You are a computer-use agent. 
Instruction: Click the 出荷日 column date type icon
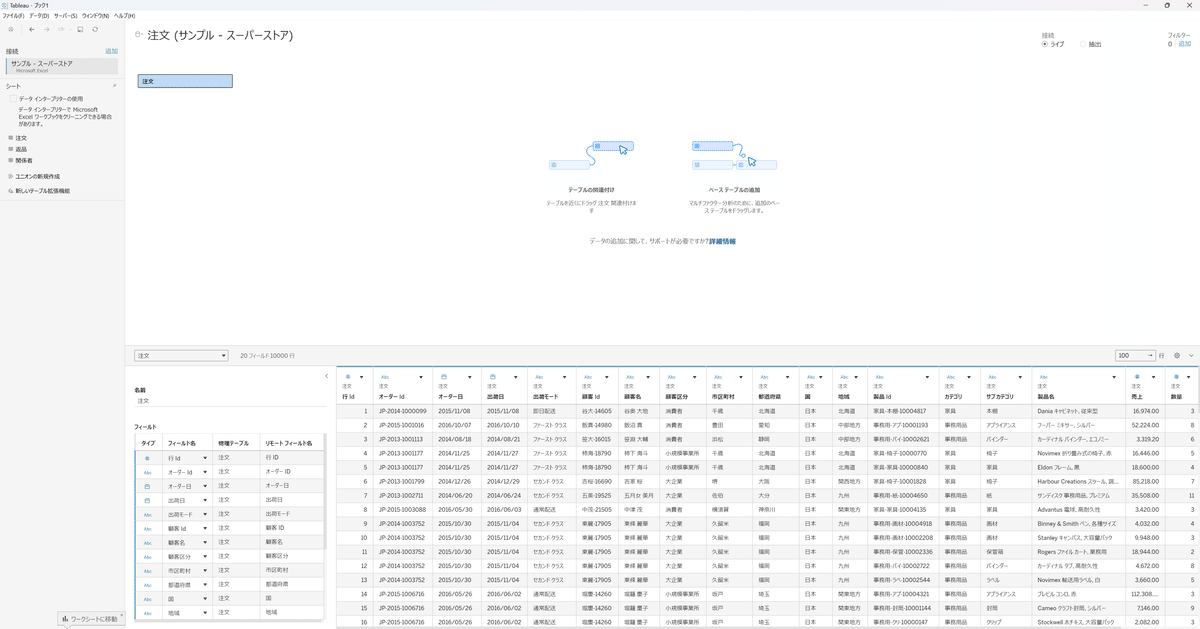(x=491, y=377)
